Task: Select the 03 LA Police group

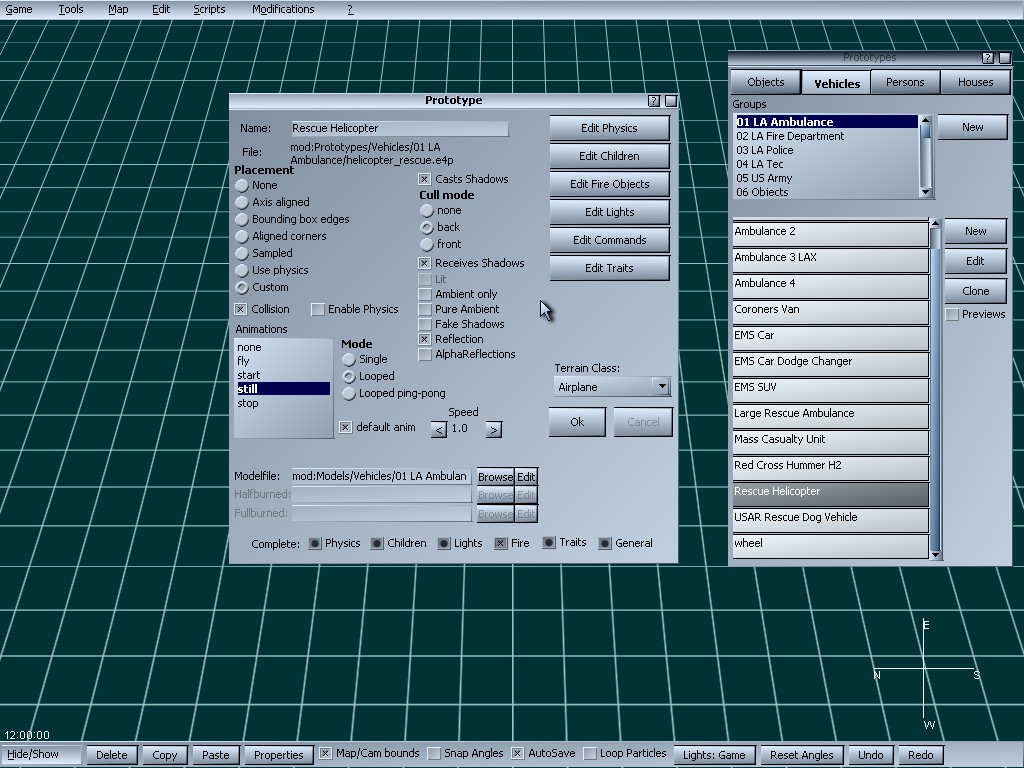Action: pos(826,150)
